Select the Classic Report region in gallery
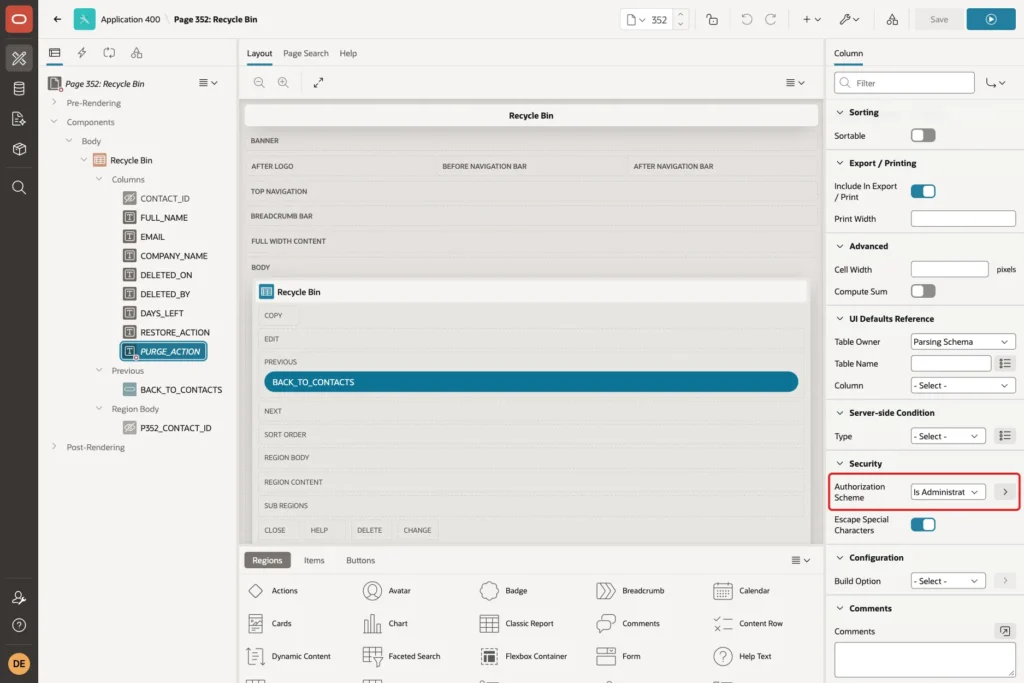1024x683 pixels. 517,624
